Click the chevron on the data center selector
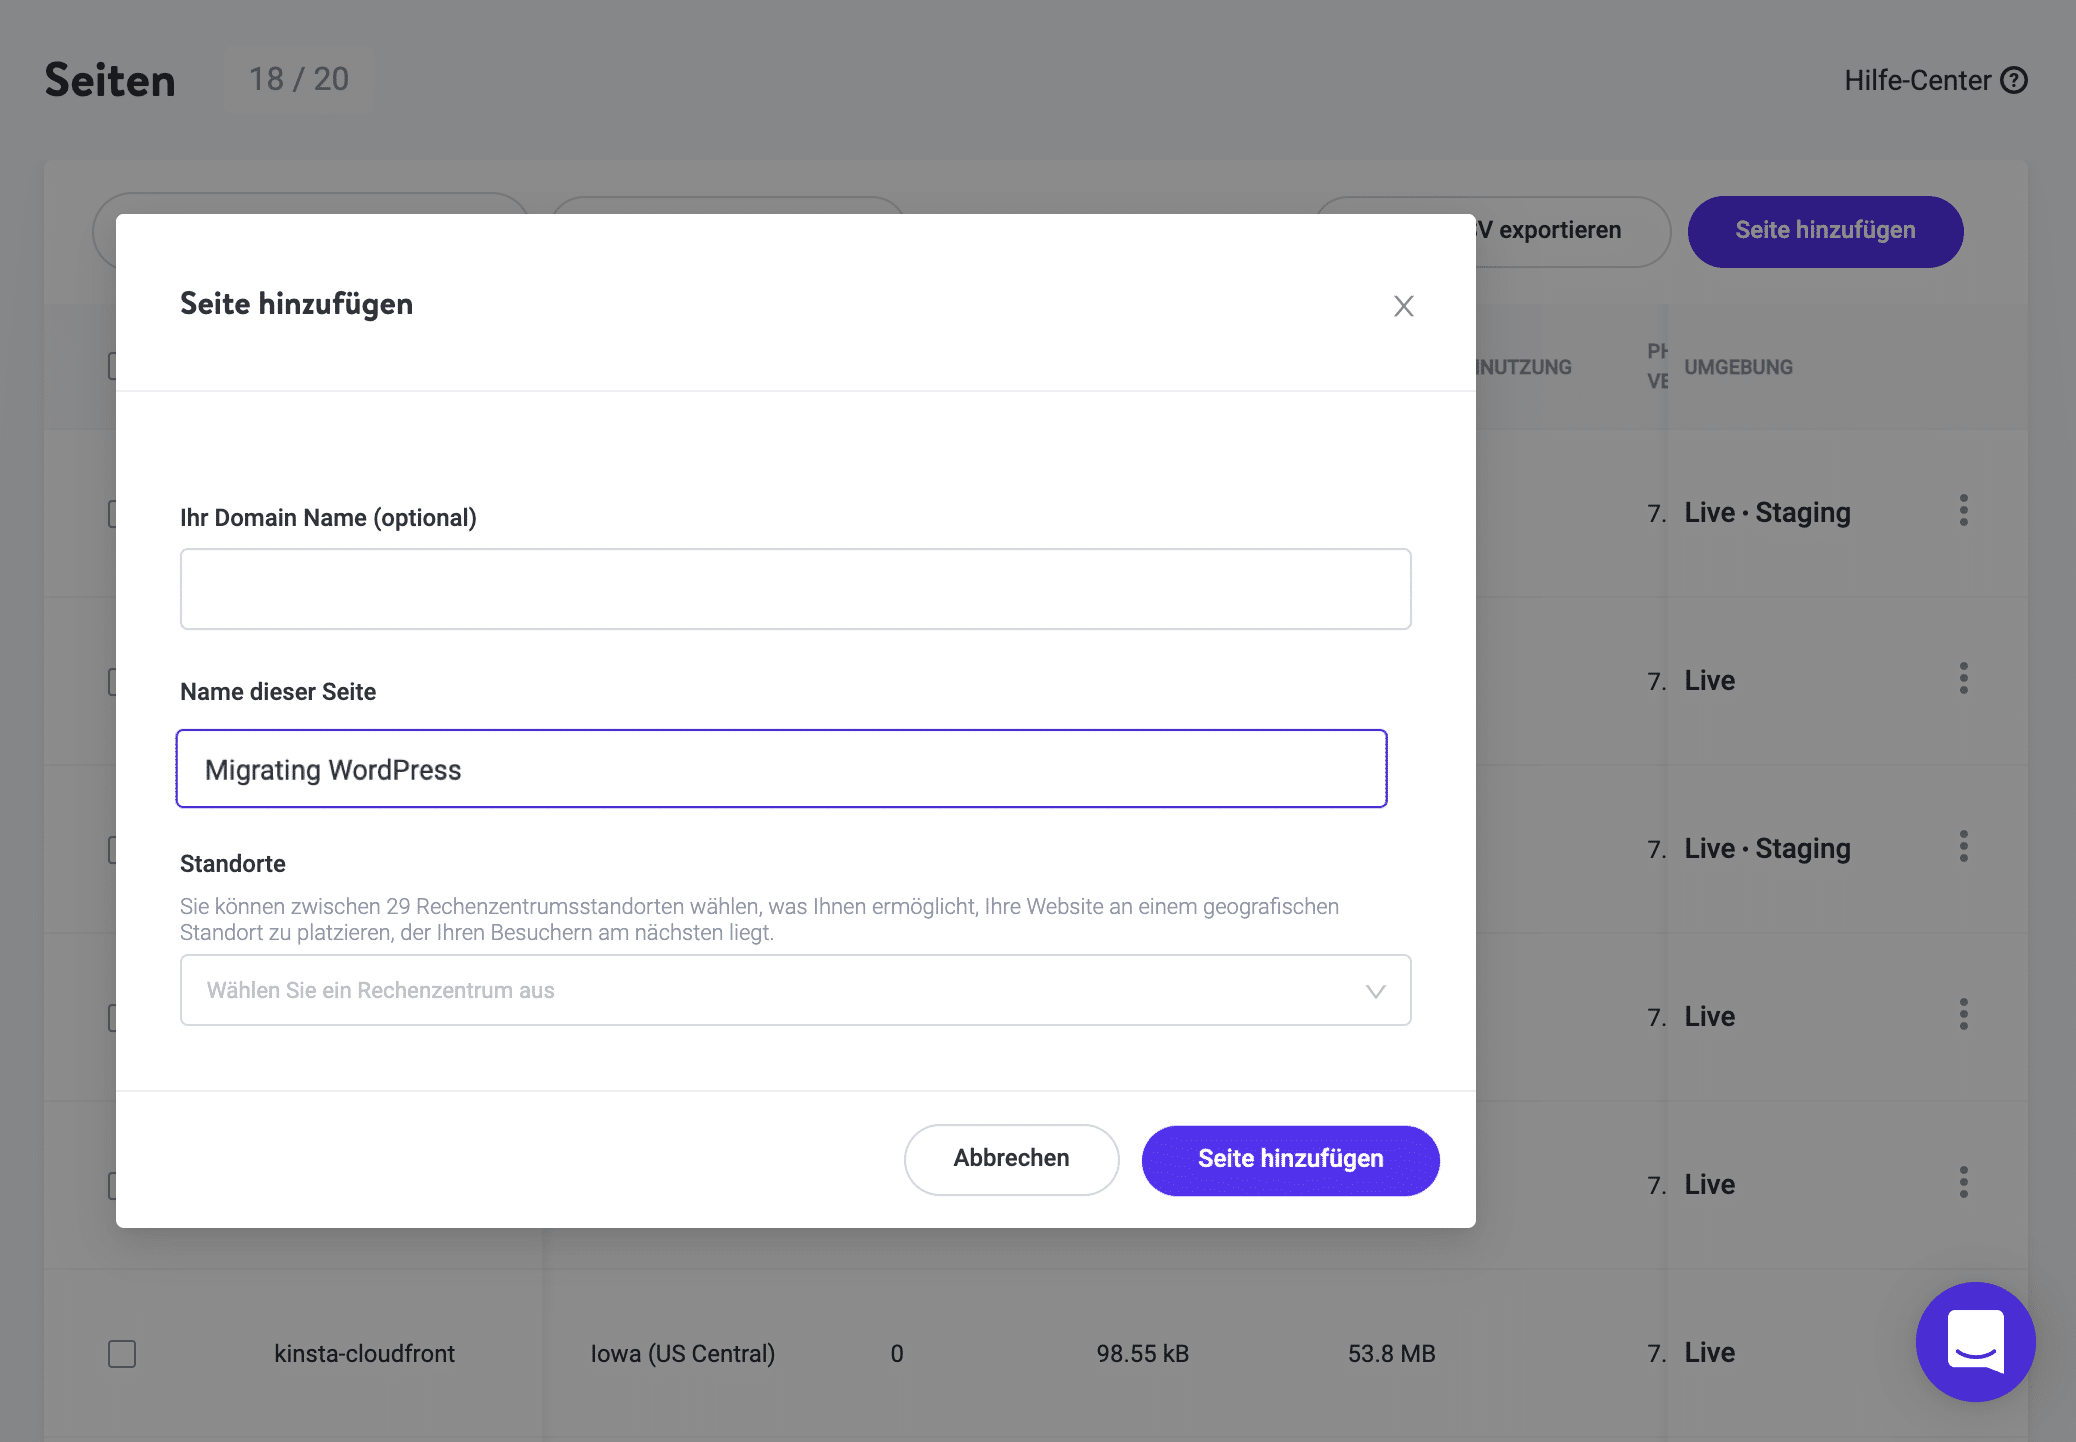The image size is (2076, 1442). pyautogui.click(x=1377, y=991)
